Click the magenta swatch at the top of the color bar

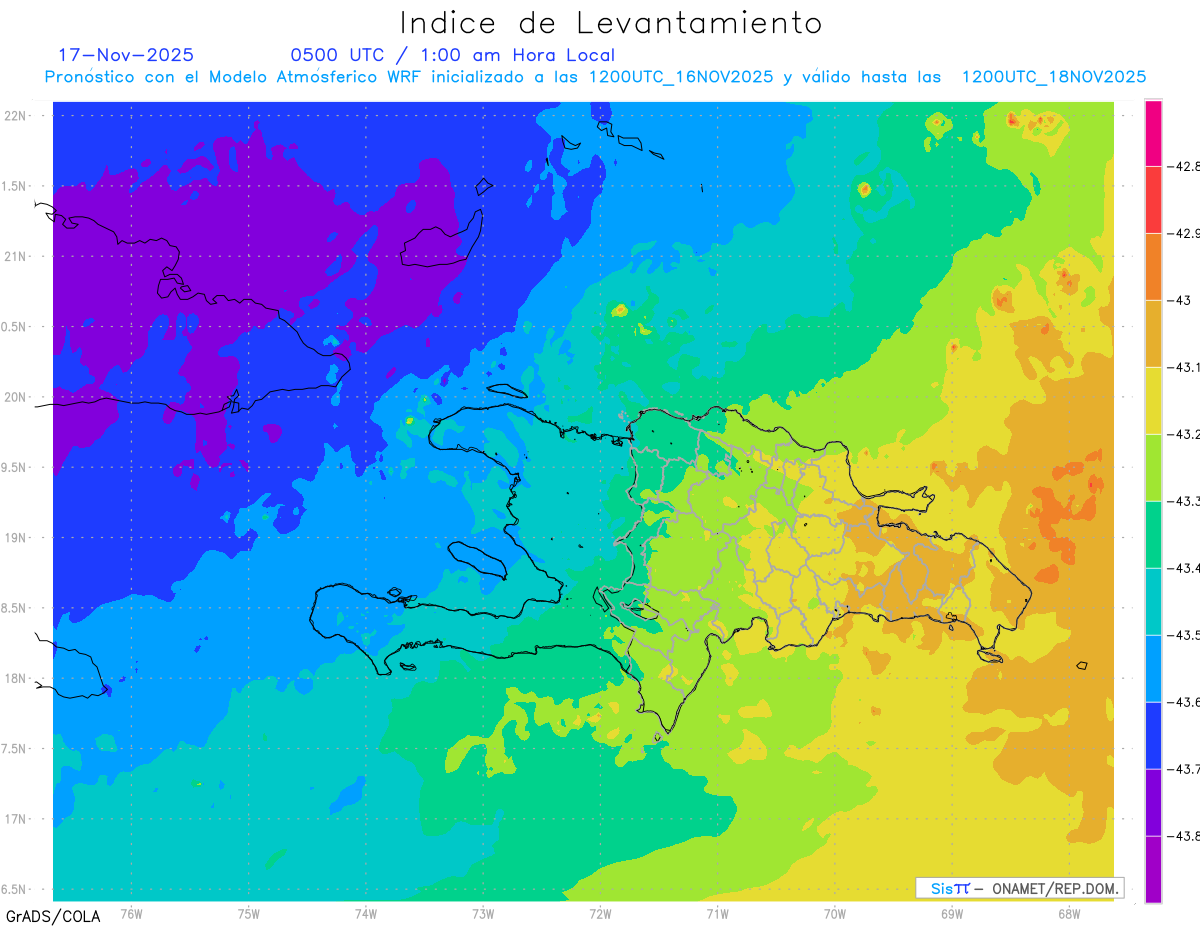(1153, 133)
